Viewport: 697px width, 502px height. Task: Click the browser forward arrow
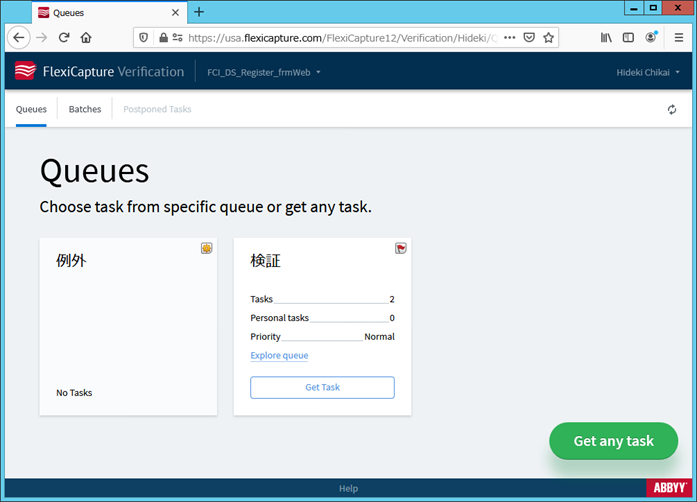click(x=42, y=38)
